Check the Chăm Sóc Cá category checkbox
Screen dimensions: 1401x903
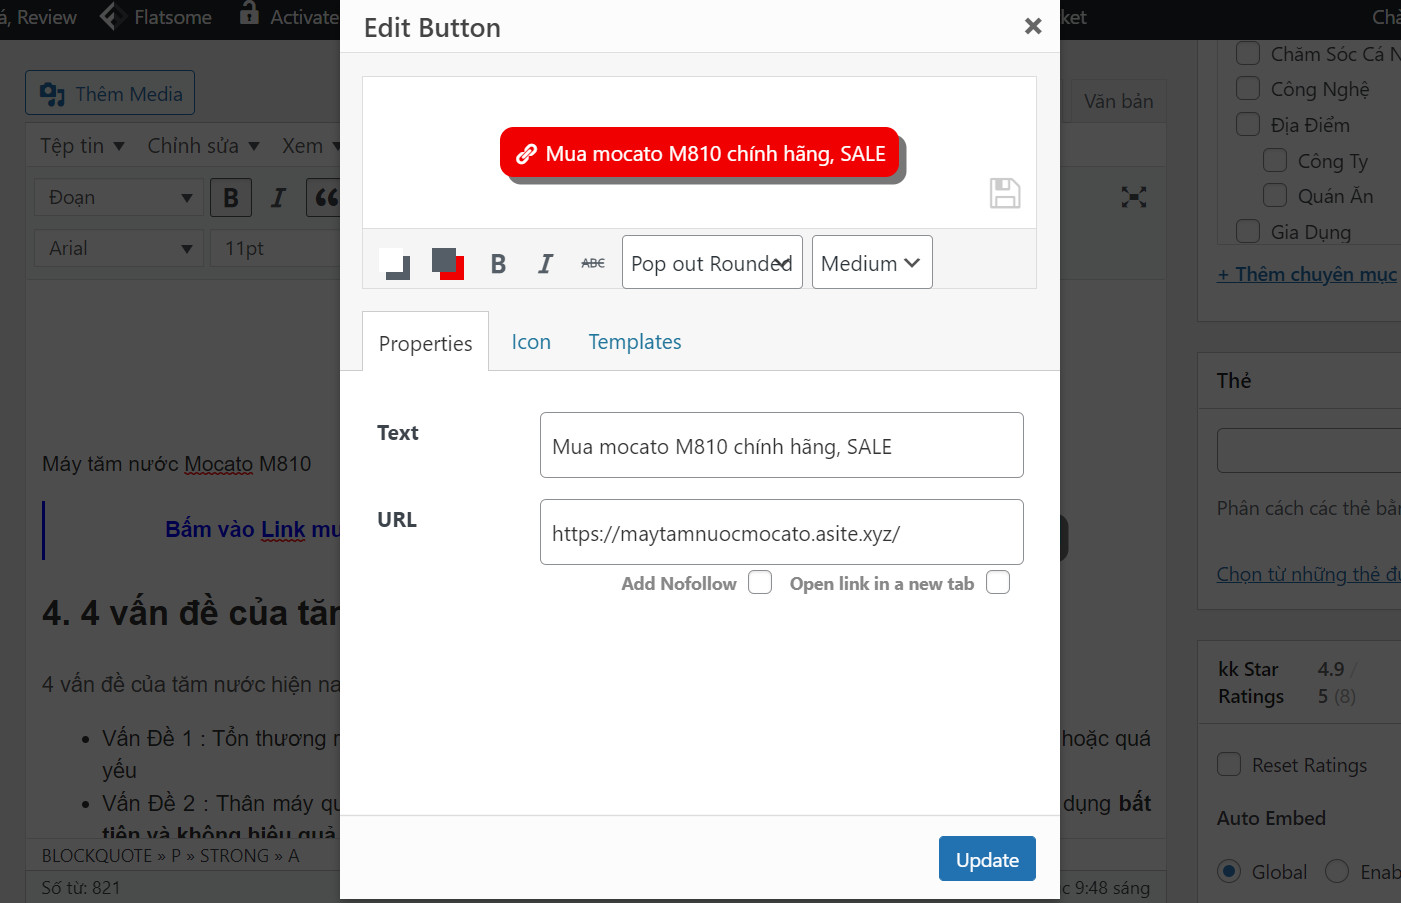tap(1248, 53)
